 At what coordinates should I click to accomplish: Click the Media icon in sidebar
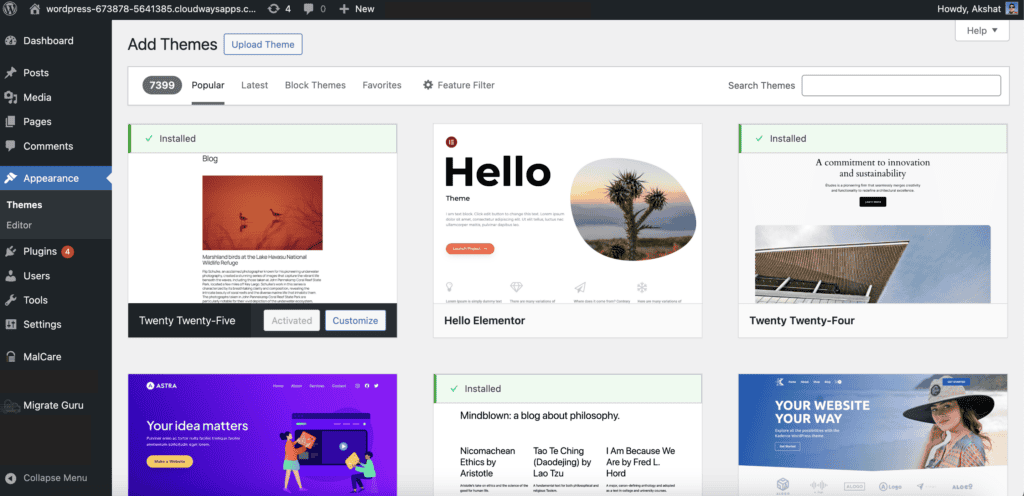coord(10,97)
